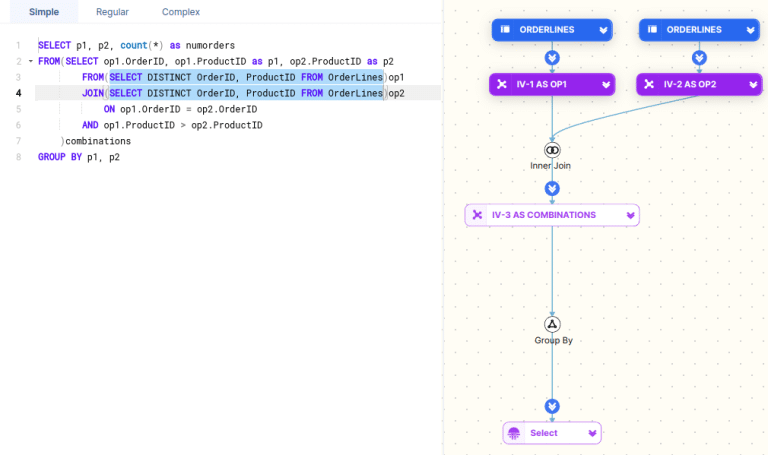Open the Simple tab

tap(44, 12)
